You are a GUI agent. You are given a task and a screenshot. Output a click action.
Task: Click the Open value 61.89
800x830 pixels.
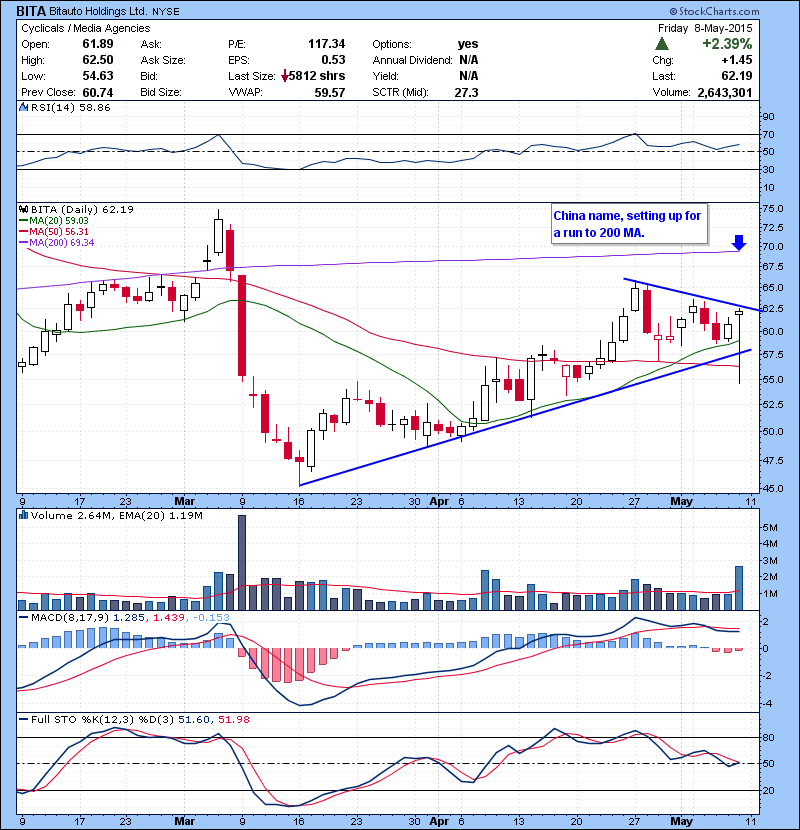(97, 44)
